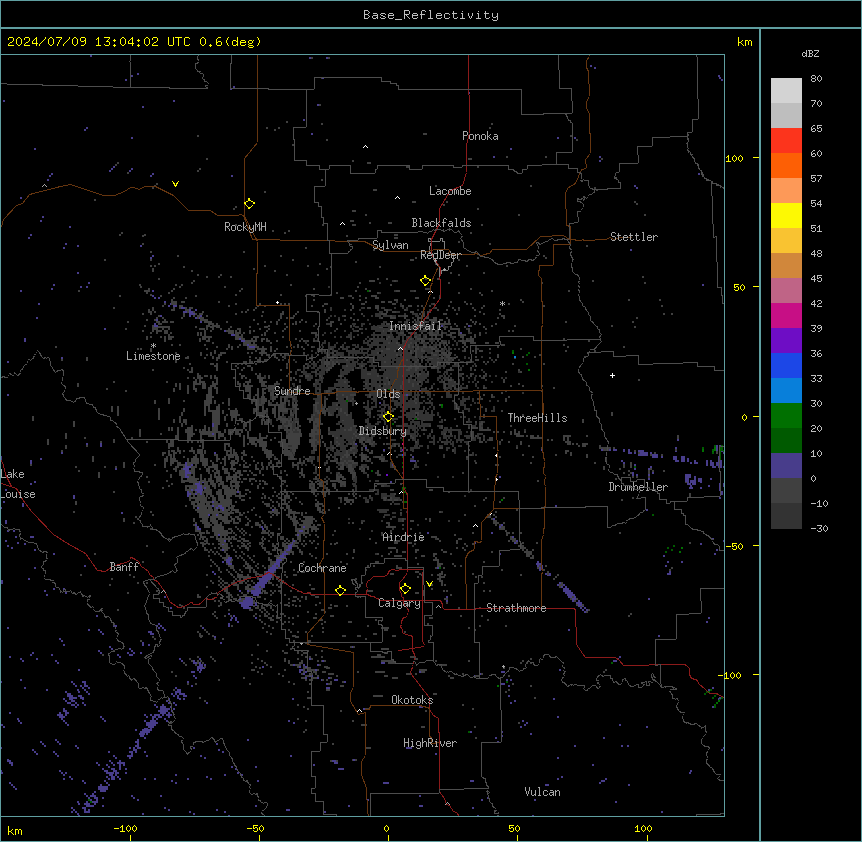The image size is (862, 842).
Task: Click the Stettler label
Action: click(634, 237)
